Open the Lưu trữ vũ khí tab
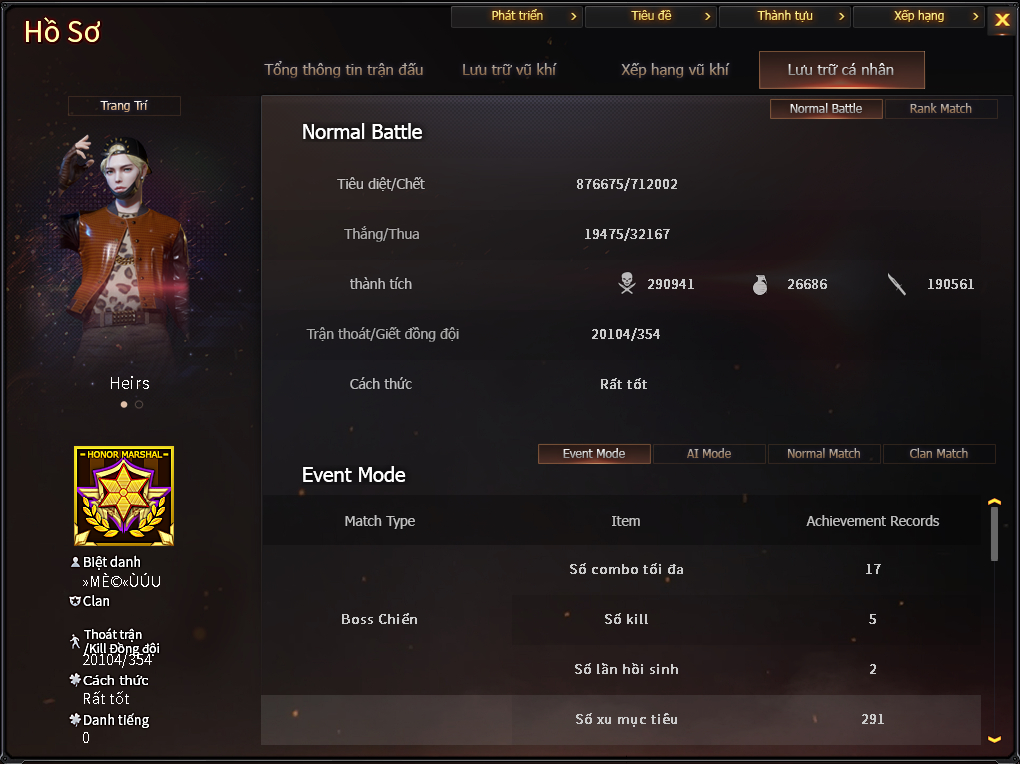This screenshot has height=764, width=1020. coord(509,70)
